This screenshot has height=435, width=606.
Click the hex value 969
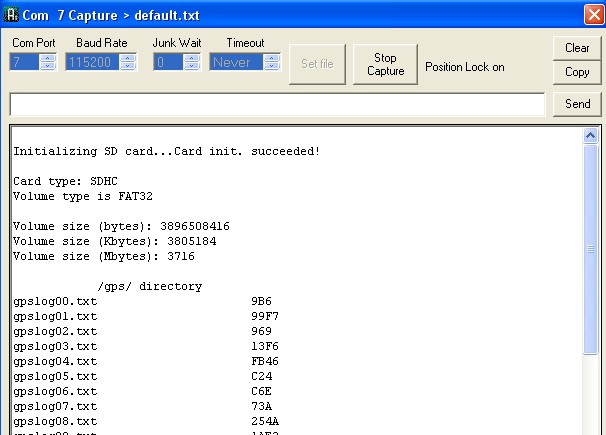click(261, 331)
